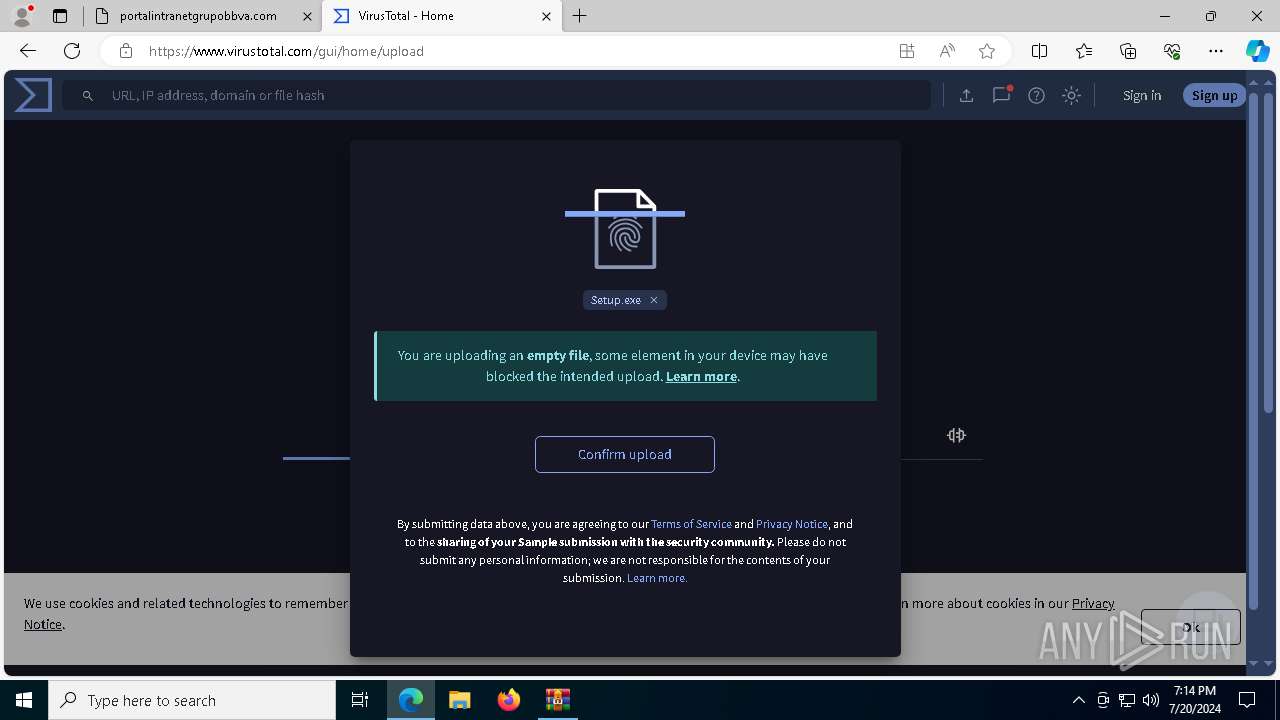Open Copilot sidebar icon
Screen dimensions: 1280x720
[x=1258, y=51]
